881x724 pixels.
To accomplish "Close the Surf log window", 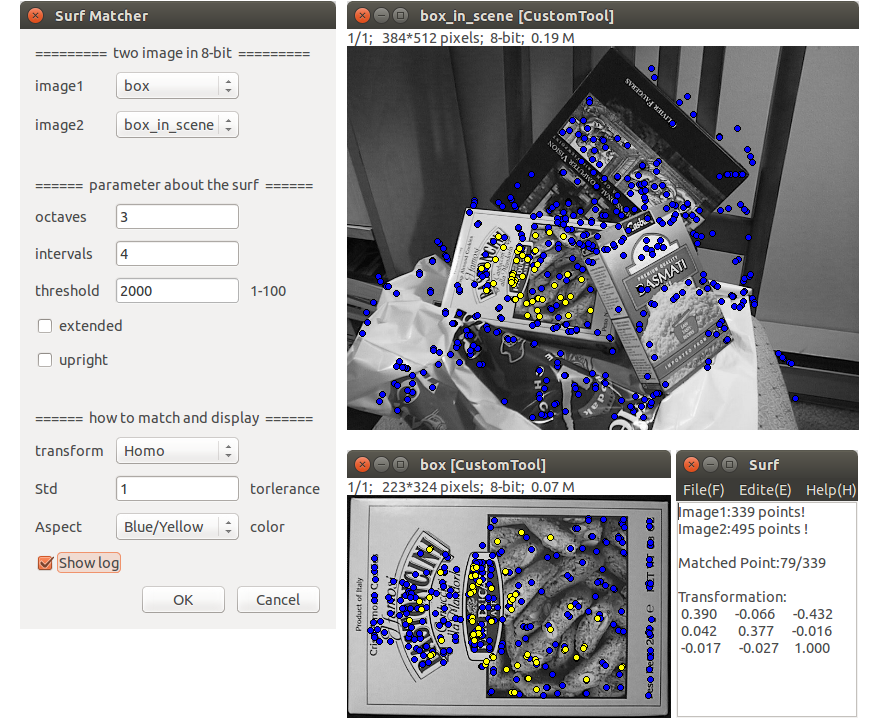I will click(x=692, y=465).
